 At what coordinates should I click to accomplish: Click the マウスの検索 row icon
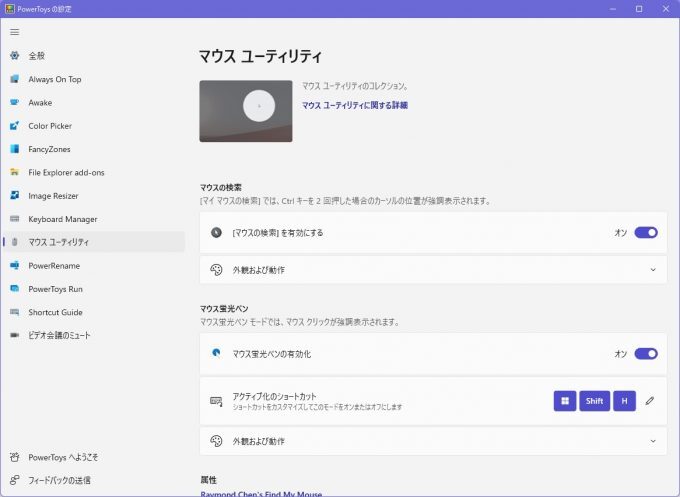coord(216,232)
